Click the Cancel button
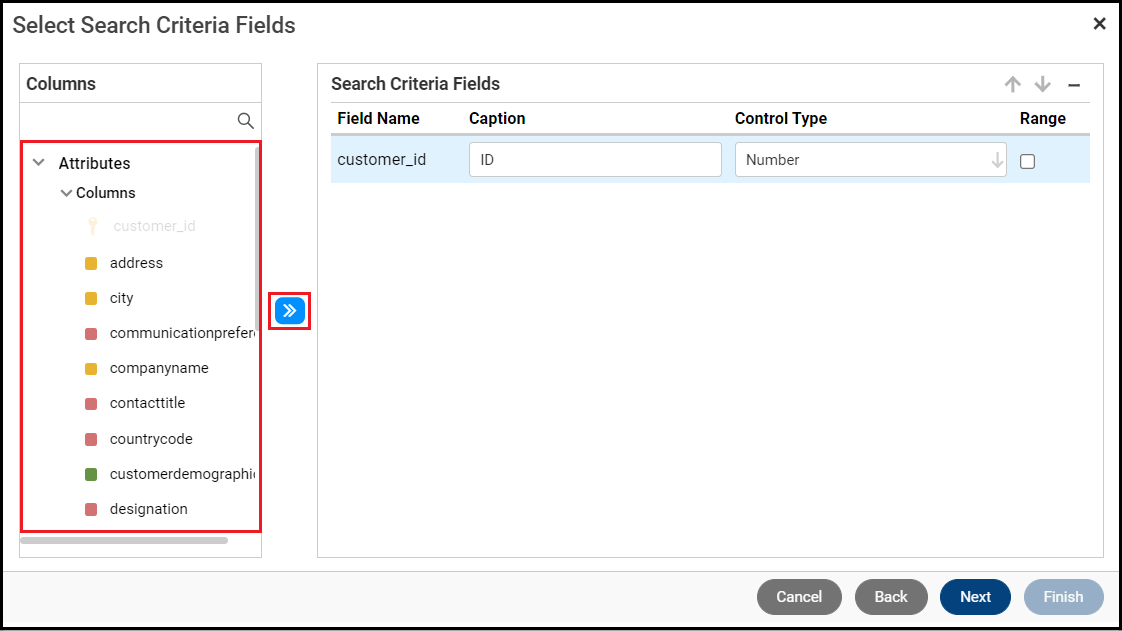The width and height of the screenshot is (1122, 631). tap(799, 597)
